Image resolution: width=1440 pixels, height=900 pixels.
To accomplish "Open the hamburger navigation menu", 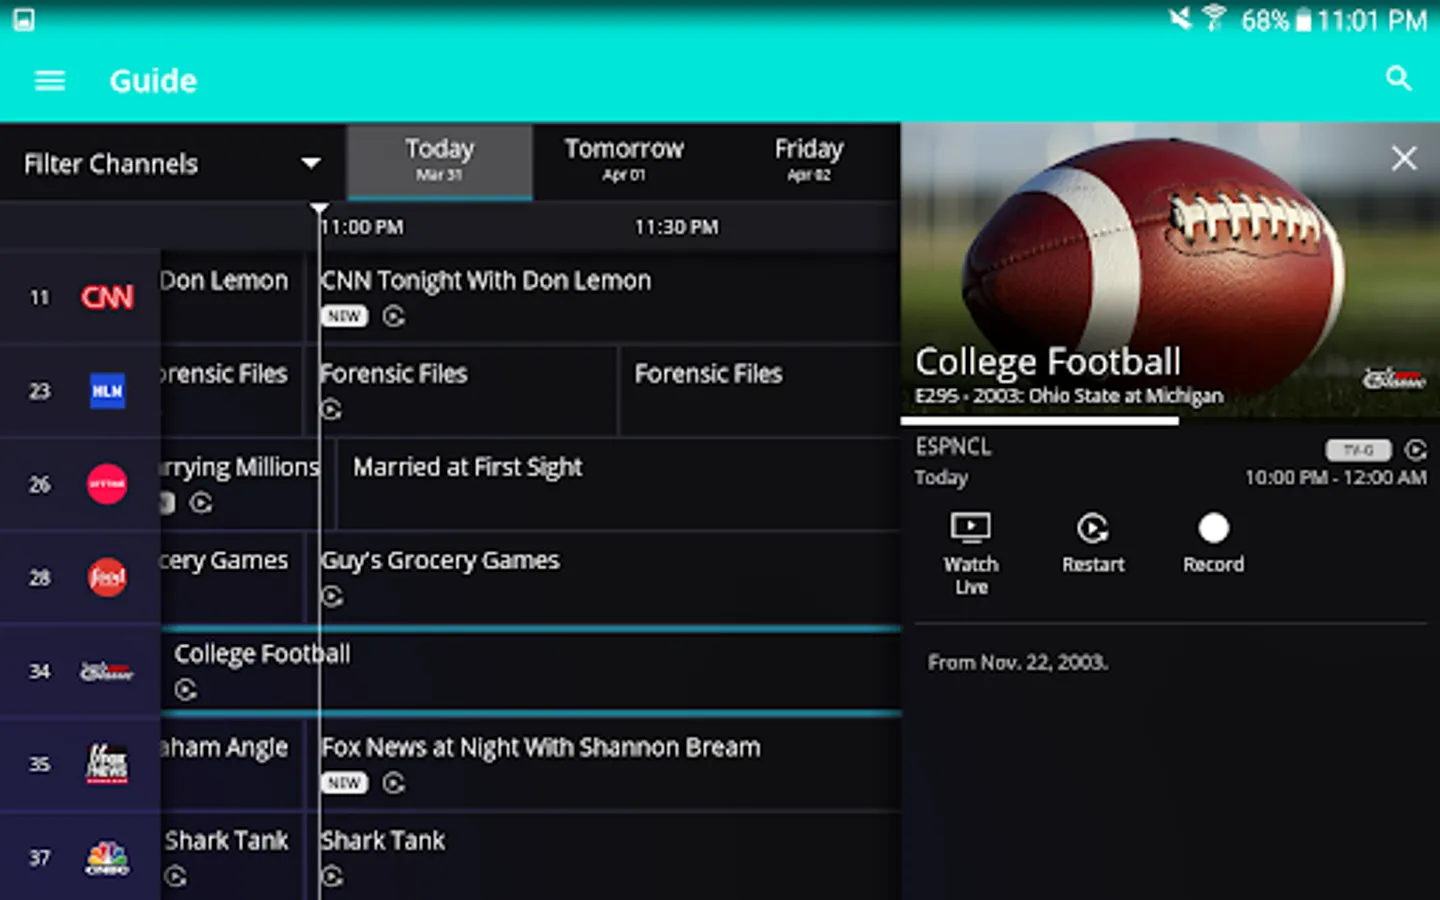I will pyautogui.click(x=49, y=80).
